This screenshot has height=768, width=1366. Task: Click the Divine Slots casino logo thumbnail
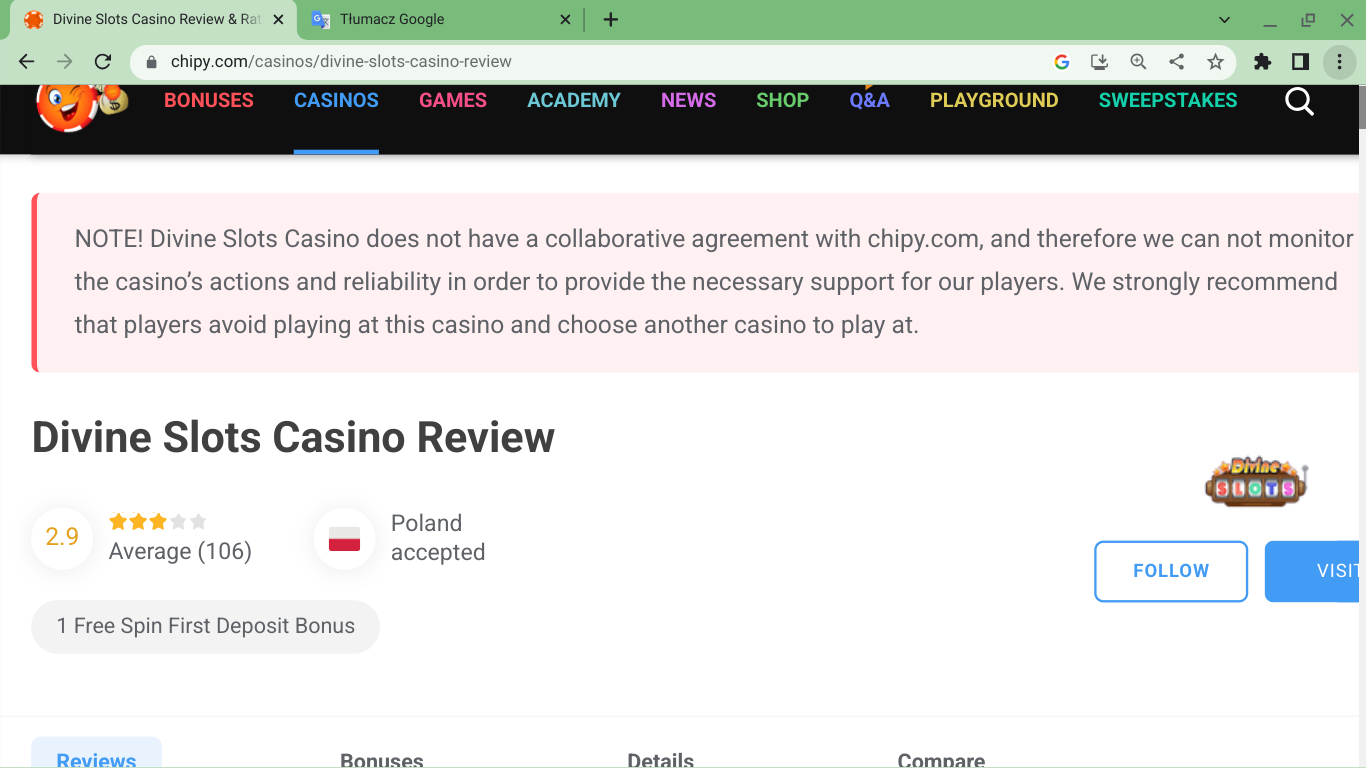(x=1256, y=482)
